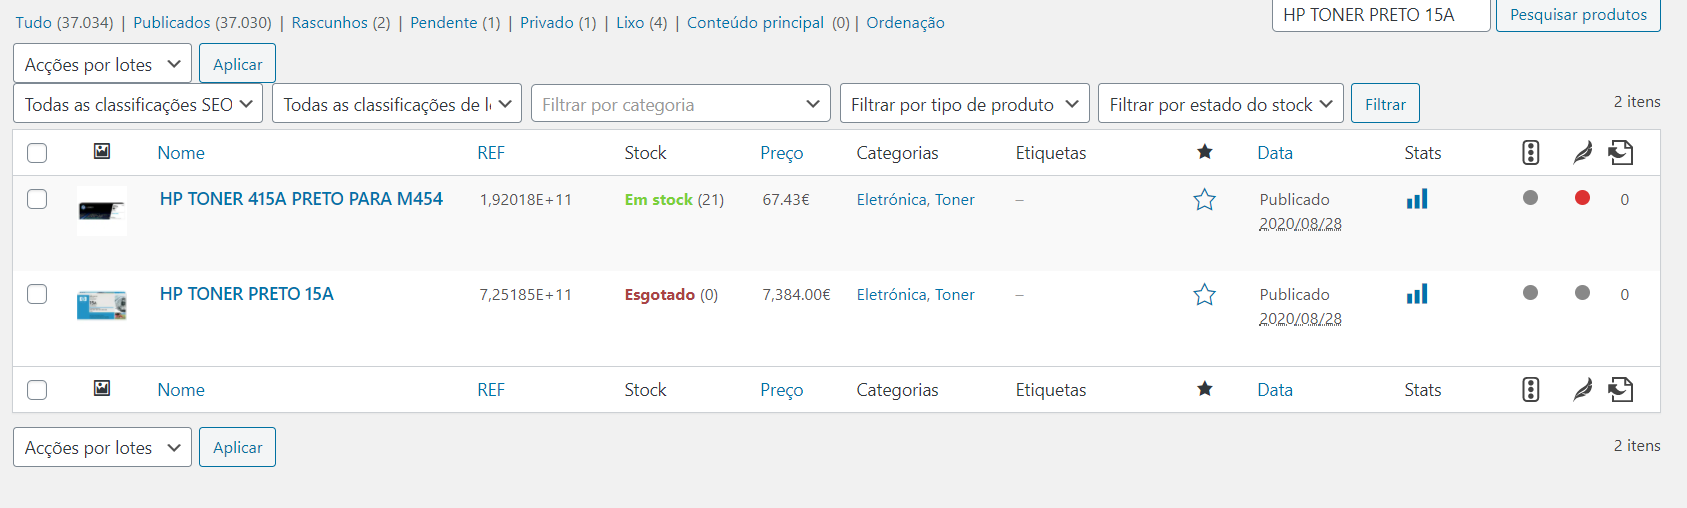This screenshot has height=508, width=1687.
Task: Click the SEO traffic light column header icon
Action: click(x=1530, y=153)
